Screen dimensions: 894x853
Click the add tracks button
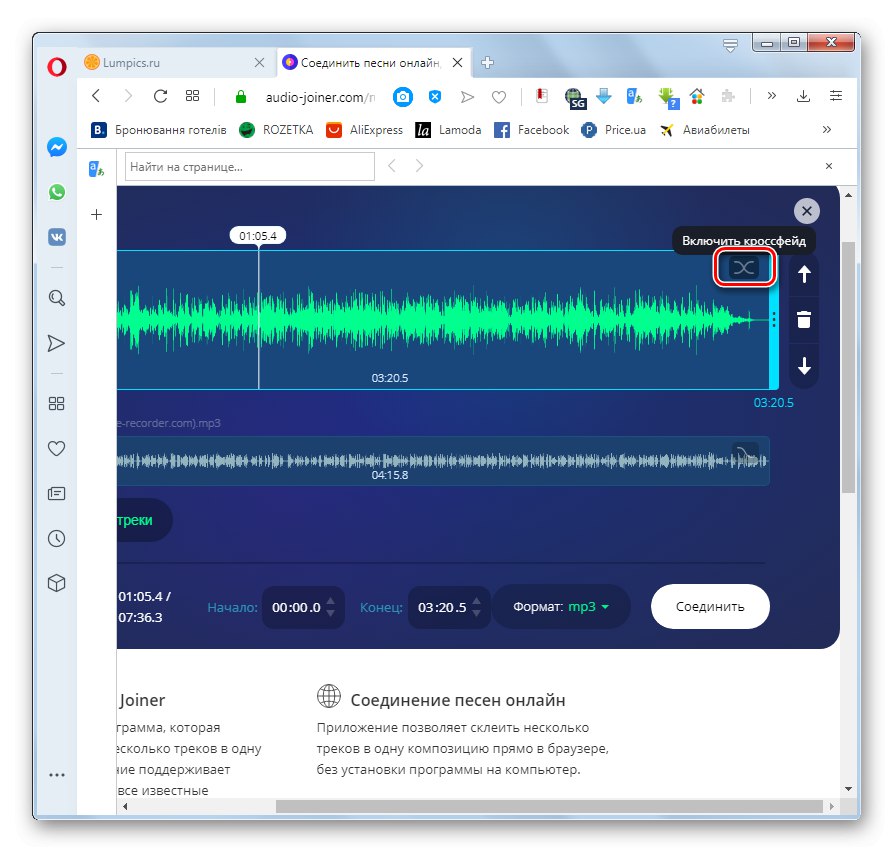pyautogui.click(x=144, y=520)
